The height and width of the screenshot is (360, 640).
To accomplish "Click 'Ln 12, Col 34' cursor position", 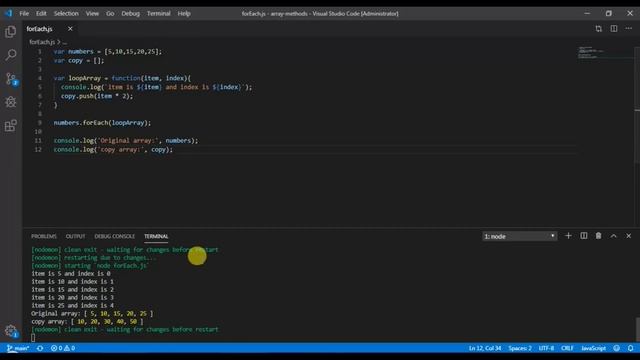I will [485, 348].
